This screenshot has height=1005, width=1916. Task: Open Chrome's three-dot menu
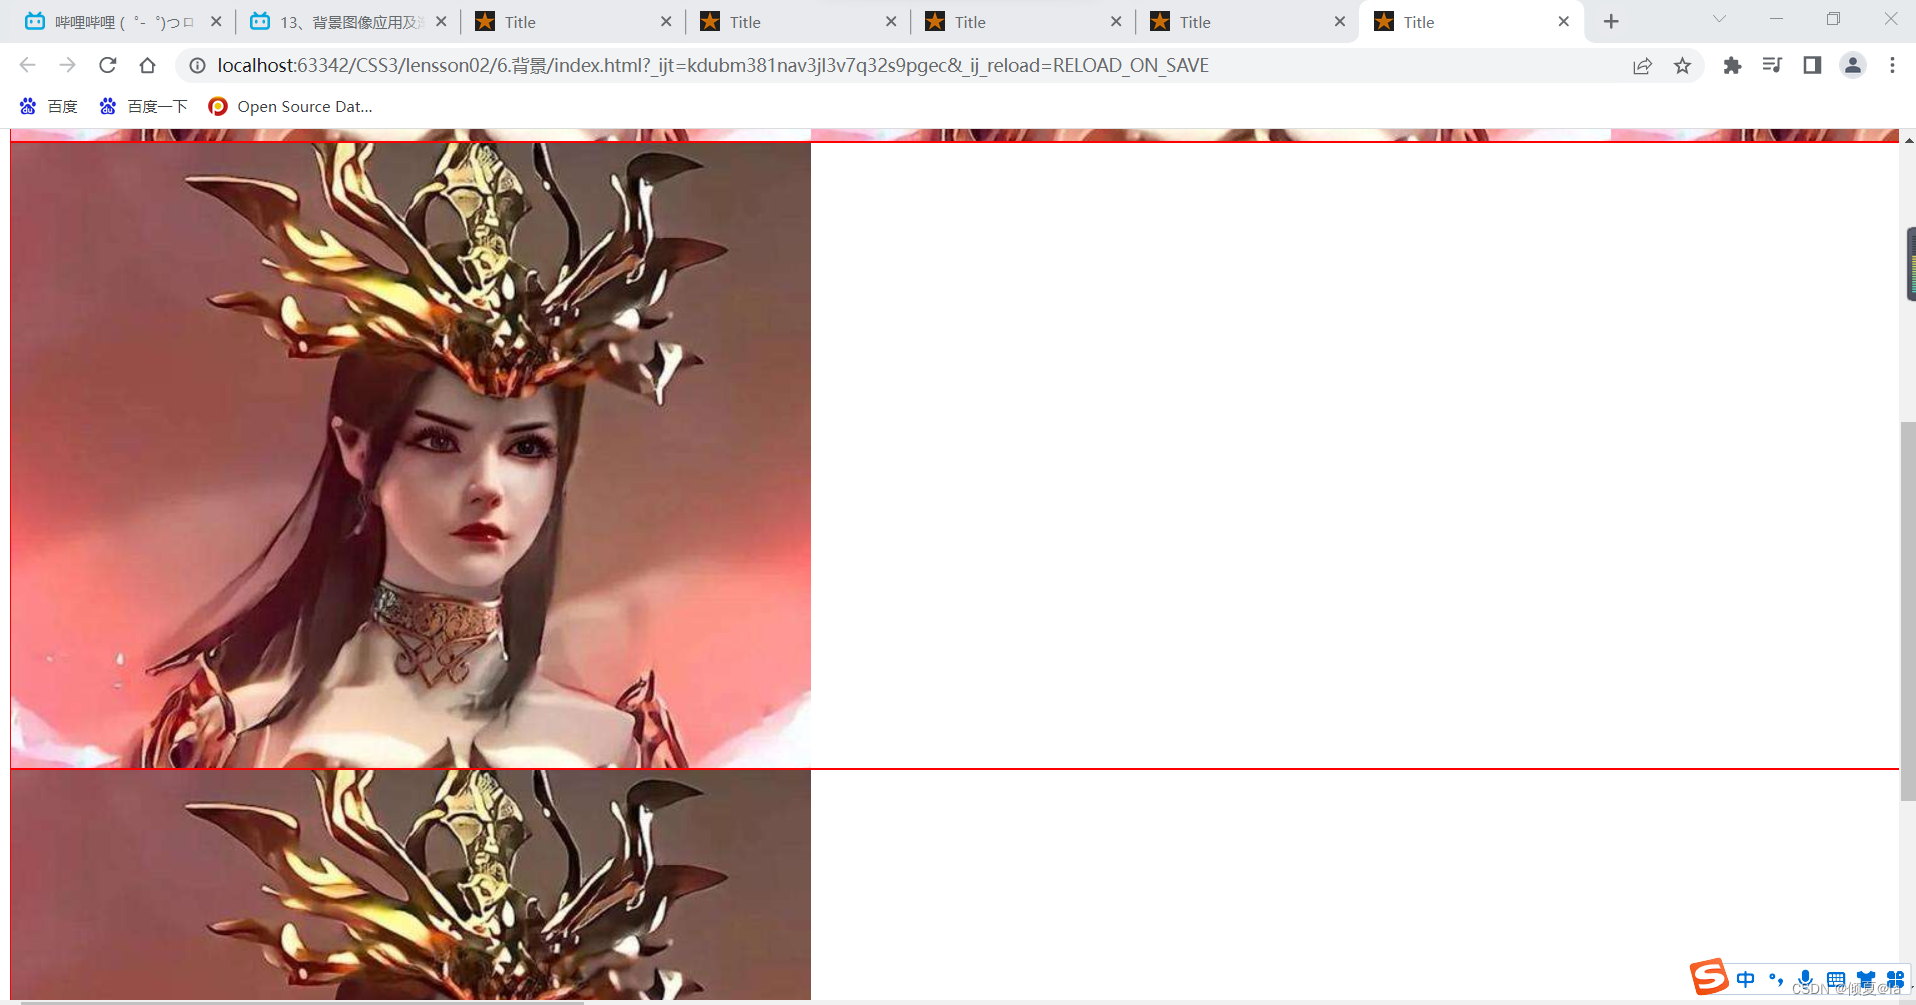(x=1892, y=65)
